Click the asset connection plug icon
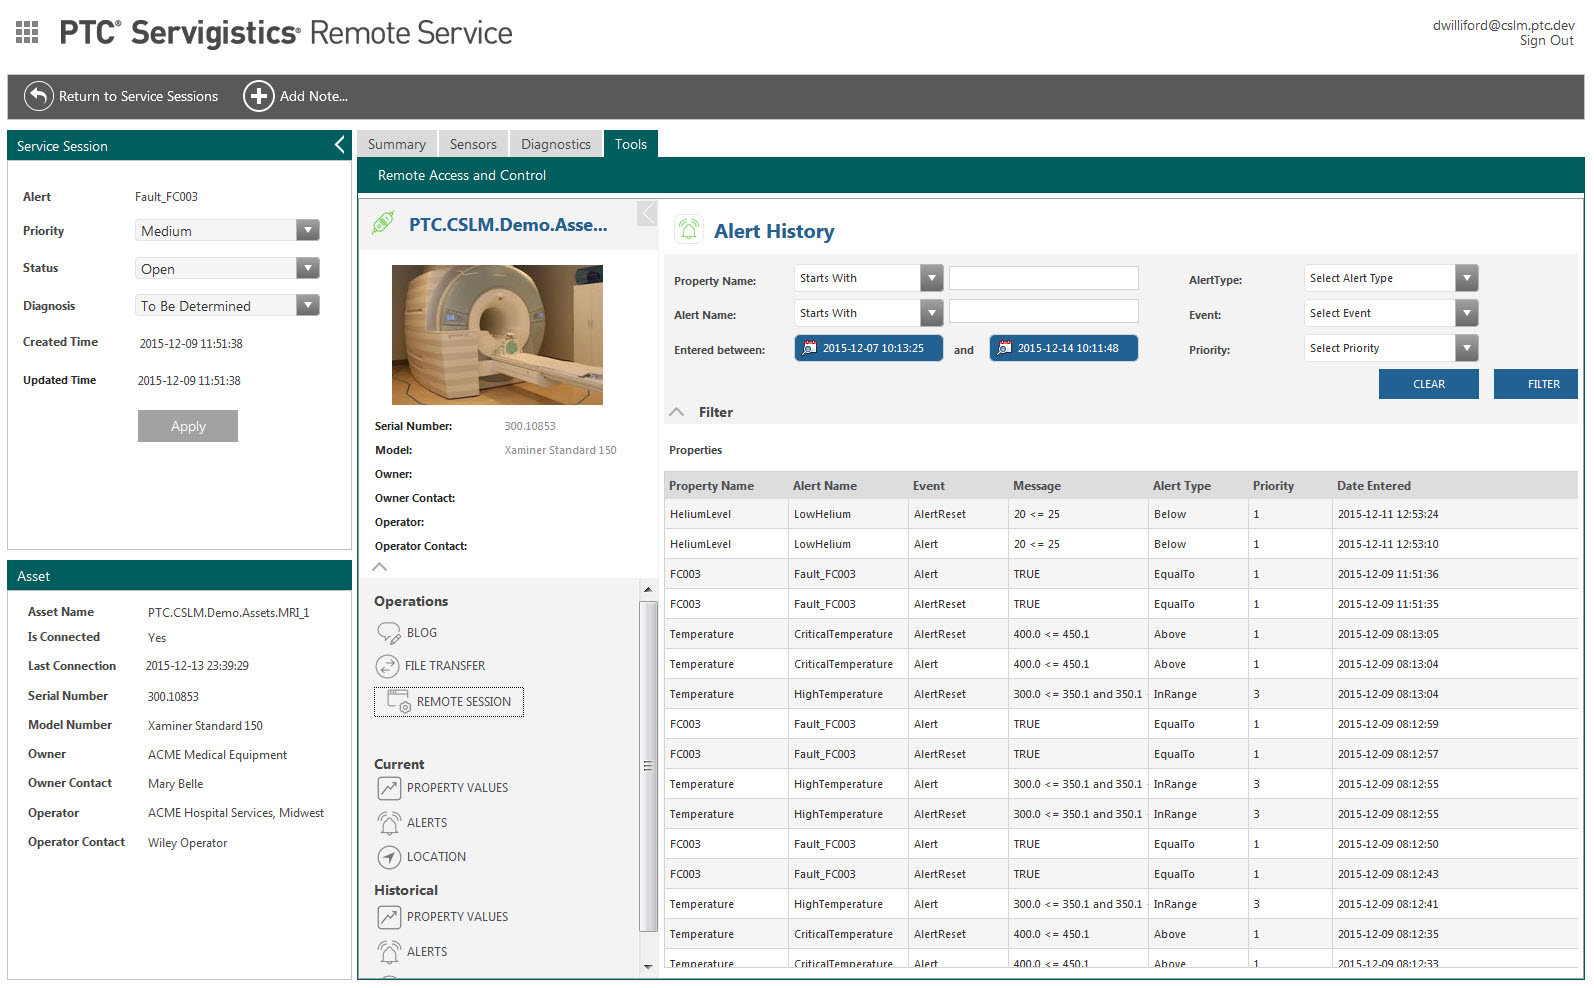This screenshot has height=988, width=1594. pyautogui.click(x=383, y=223)
